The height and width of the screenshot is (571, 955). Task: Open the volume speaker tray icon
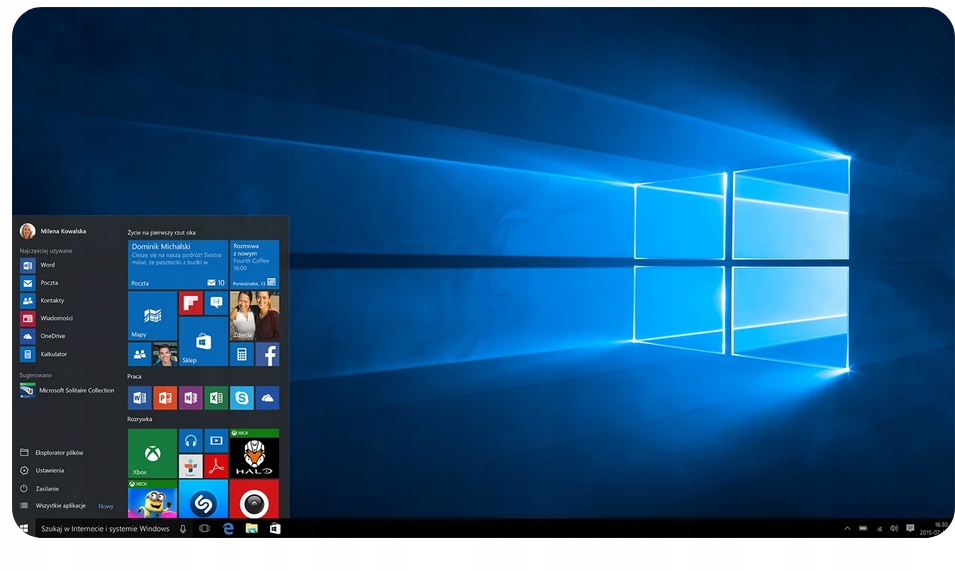click(x=894, y=528)
